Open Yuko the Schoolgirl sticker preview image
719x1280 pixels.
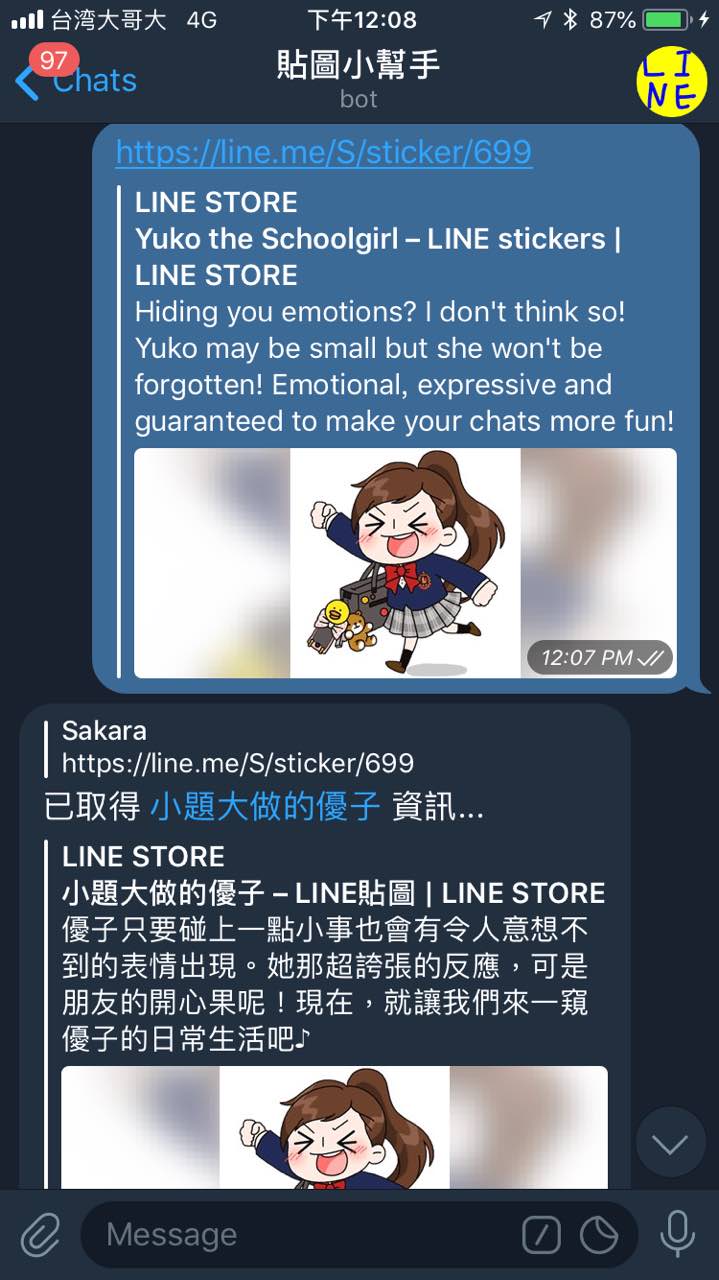tap(406, 563)
